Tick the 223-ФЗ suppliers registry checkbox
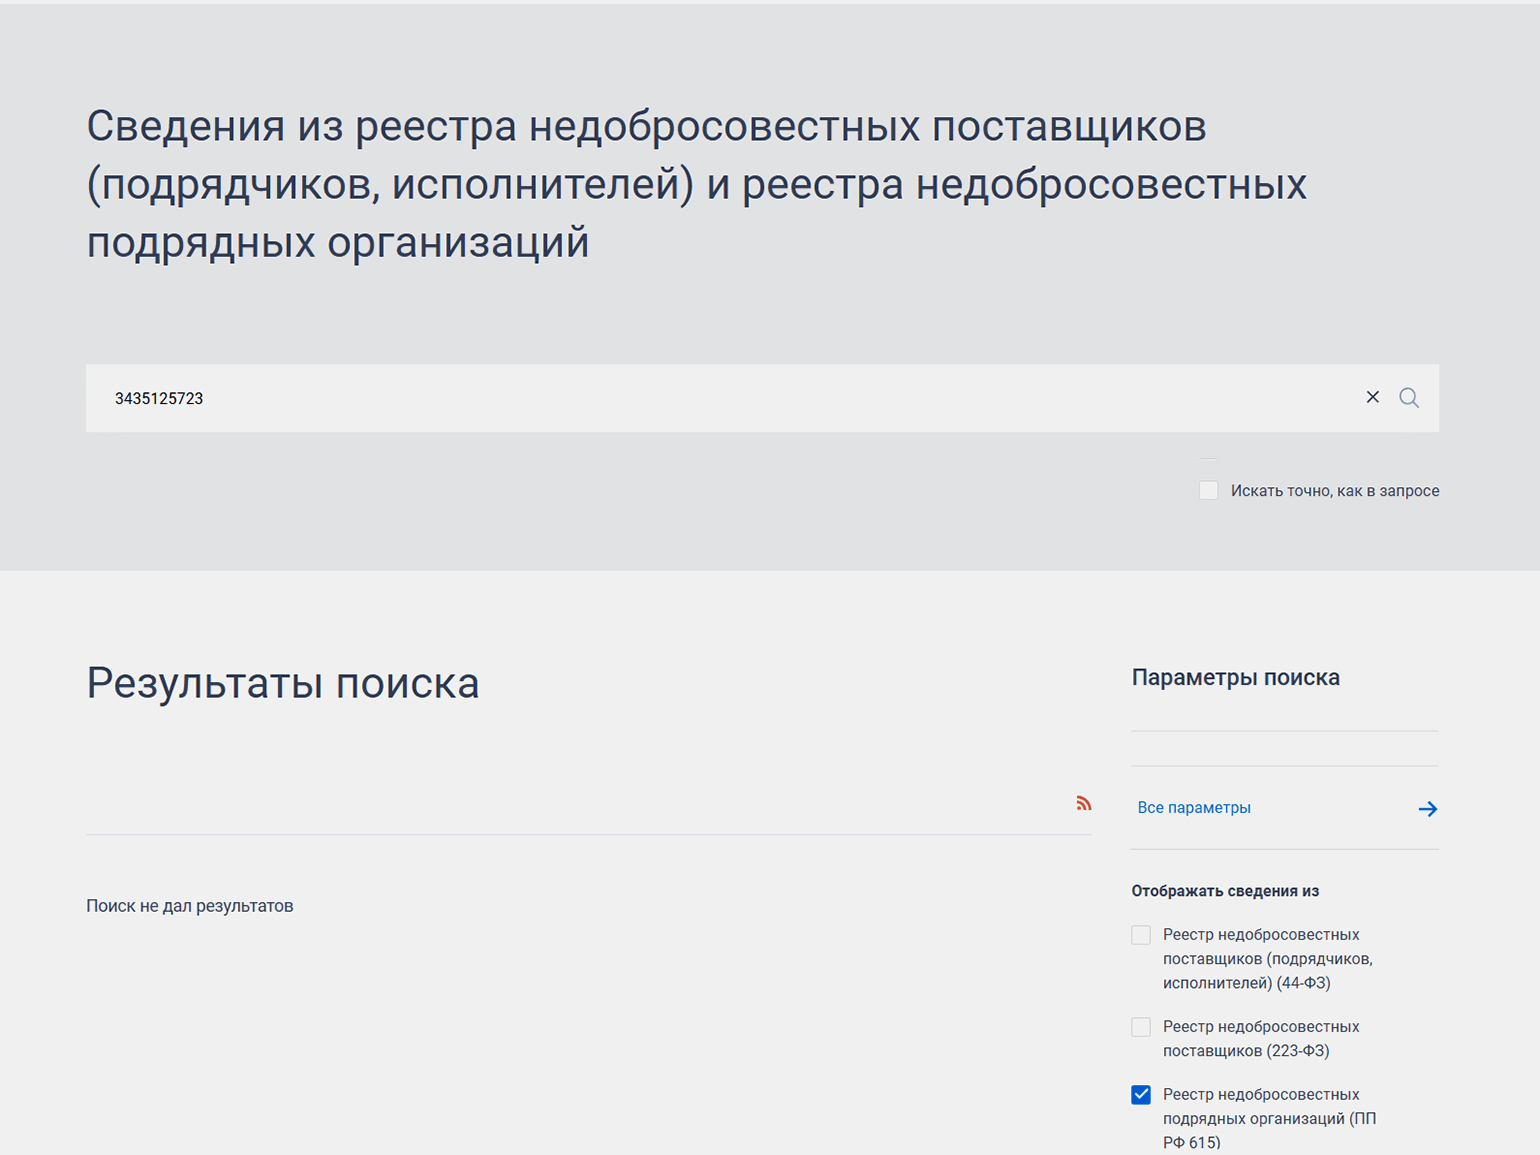This screenshot has height=1155, width=1540. [1141, 1027]
